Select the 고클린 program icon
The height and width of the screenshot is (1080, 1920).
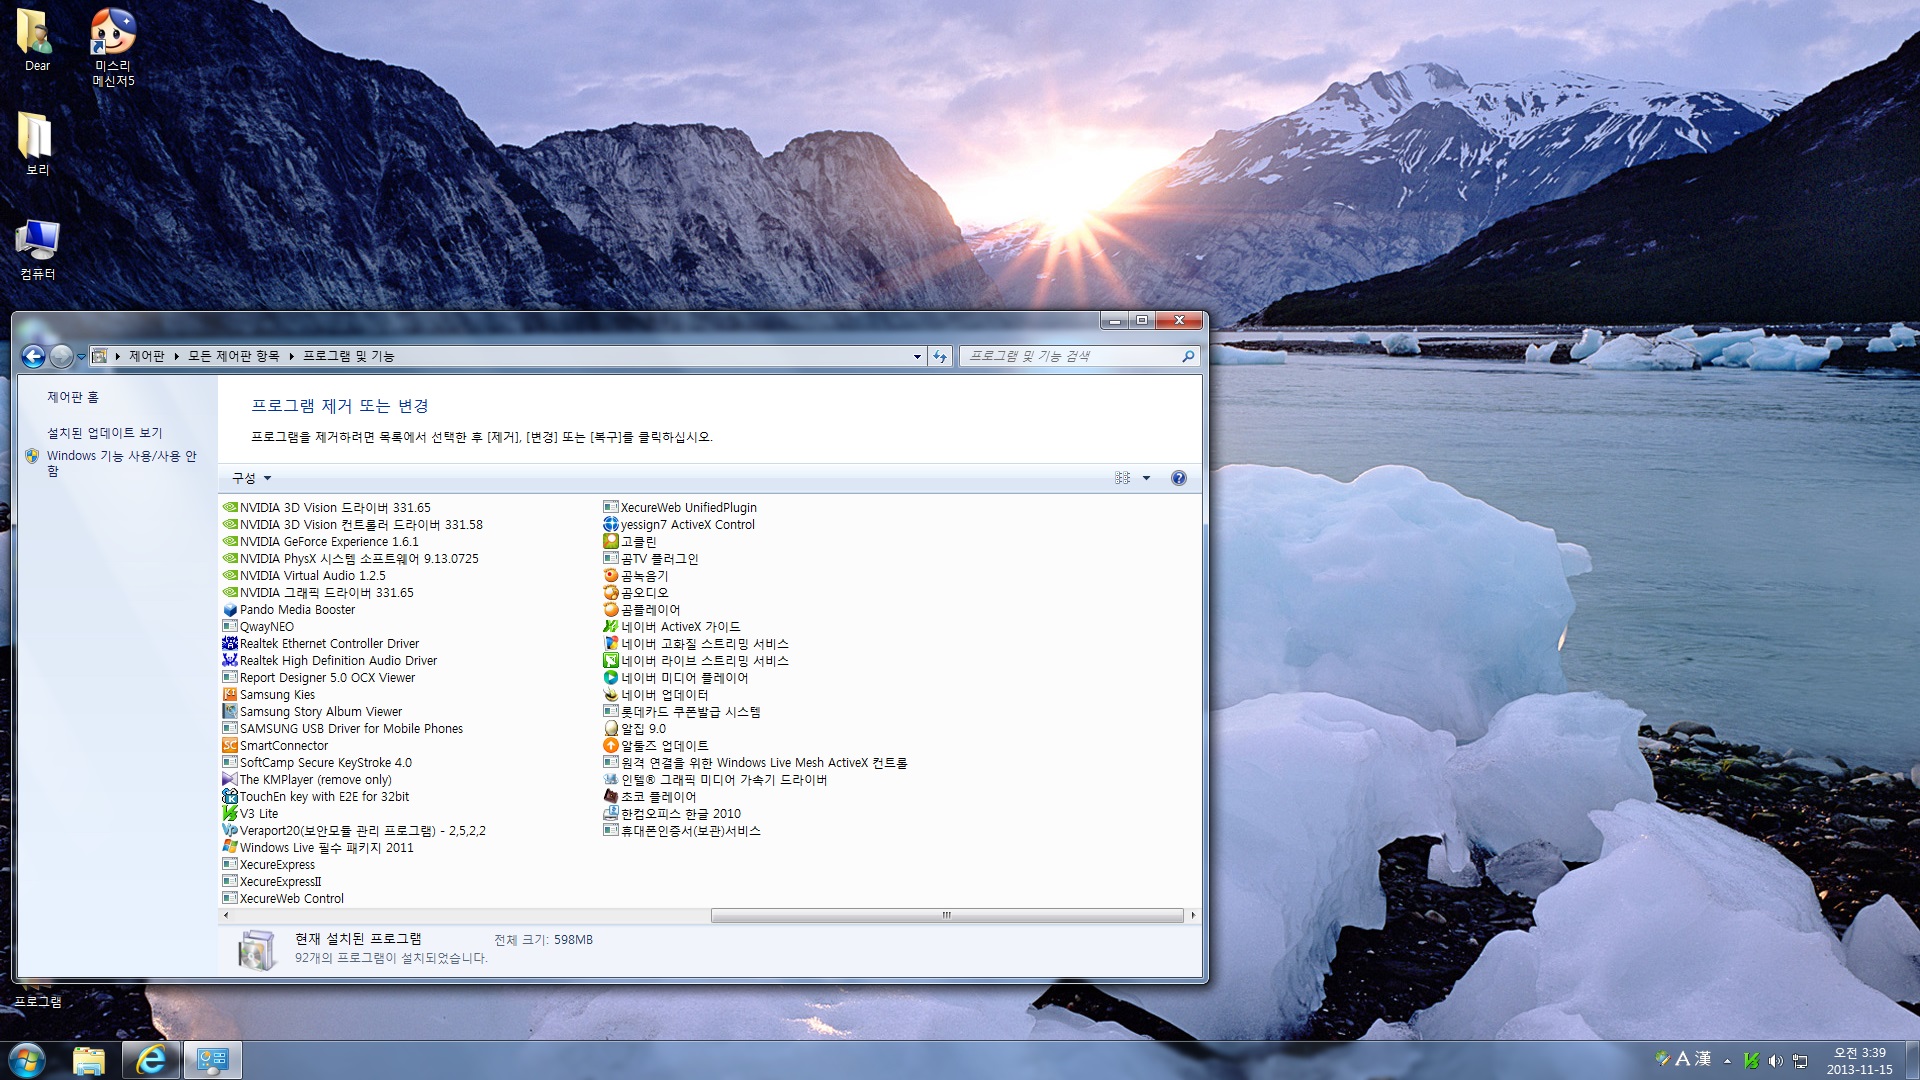(611, 542)
